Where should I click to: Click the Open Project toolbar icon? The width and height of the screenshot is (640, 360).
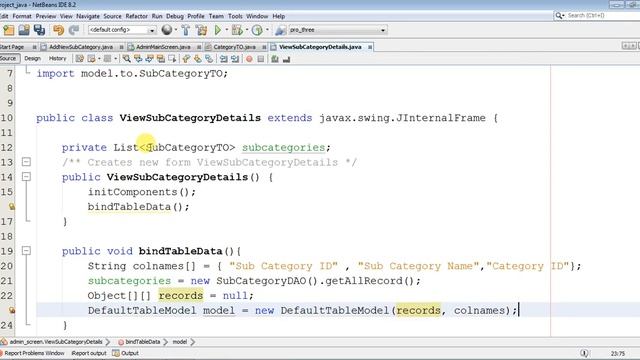pyautogui.click(x=24, y=30)
